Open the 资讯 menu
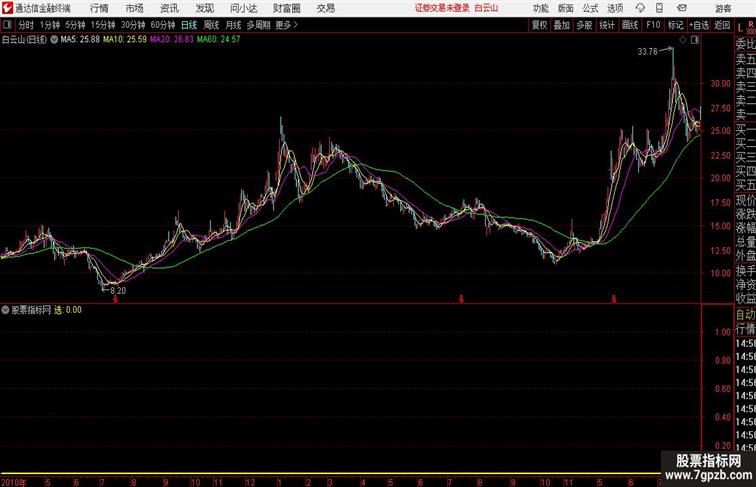 click(169, 8)
